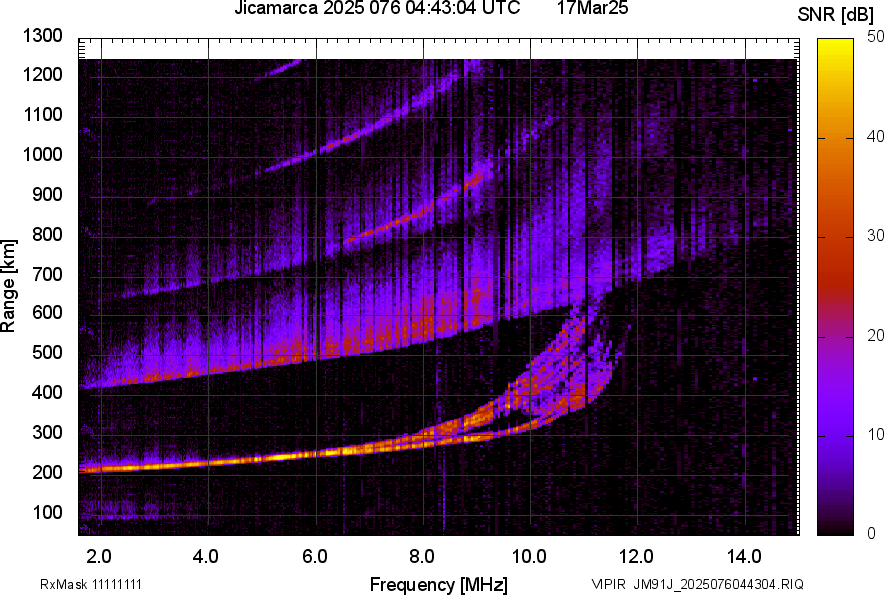The image size is (884, 595).
Task: Click the 400 range tick label
Action: click(47, 392)
